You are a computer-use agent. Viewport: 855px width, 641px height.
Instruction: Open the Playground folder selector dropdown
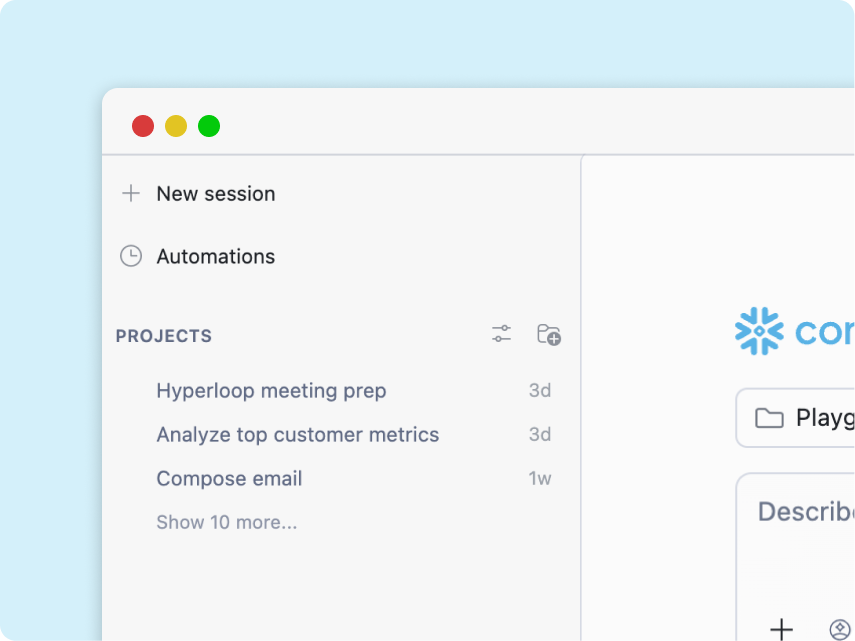[x=796, y=418]
